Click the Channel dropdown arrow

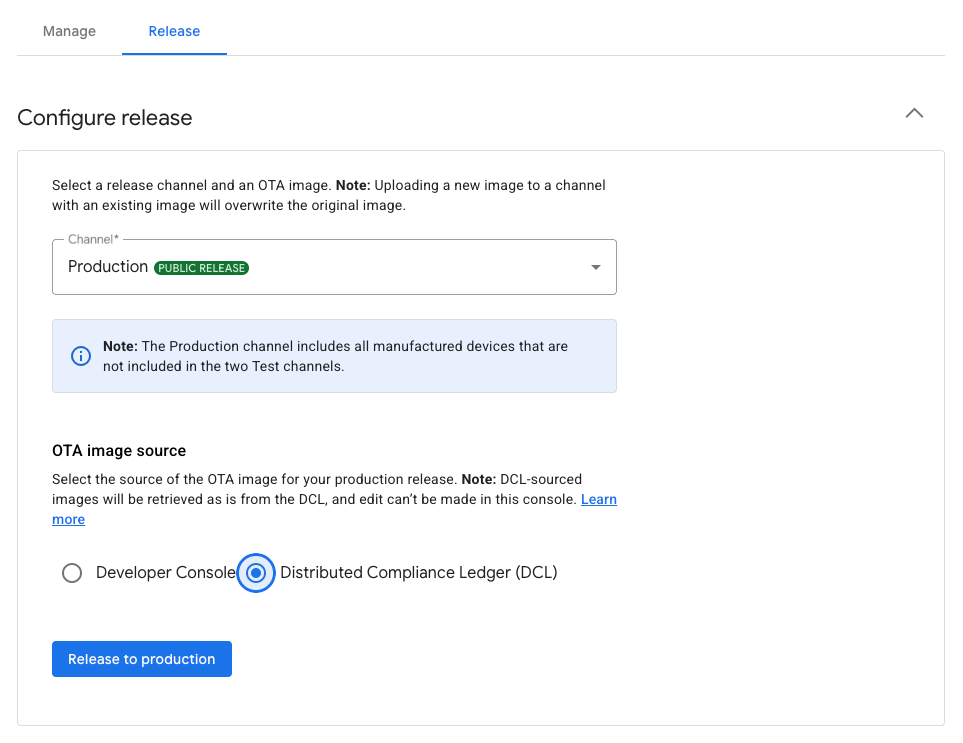595,267
